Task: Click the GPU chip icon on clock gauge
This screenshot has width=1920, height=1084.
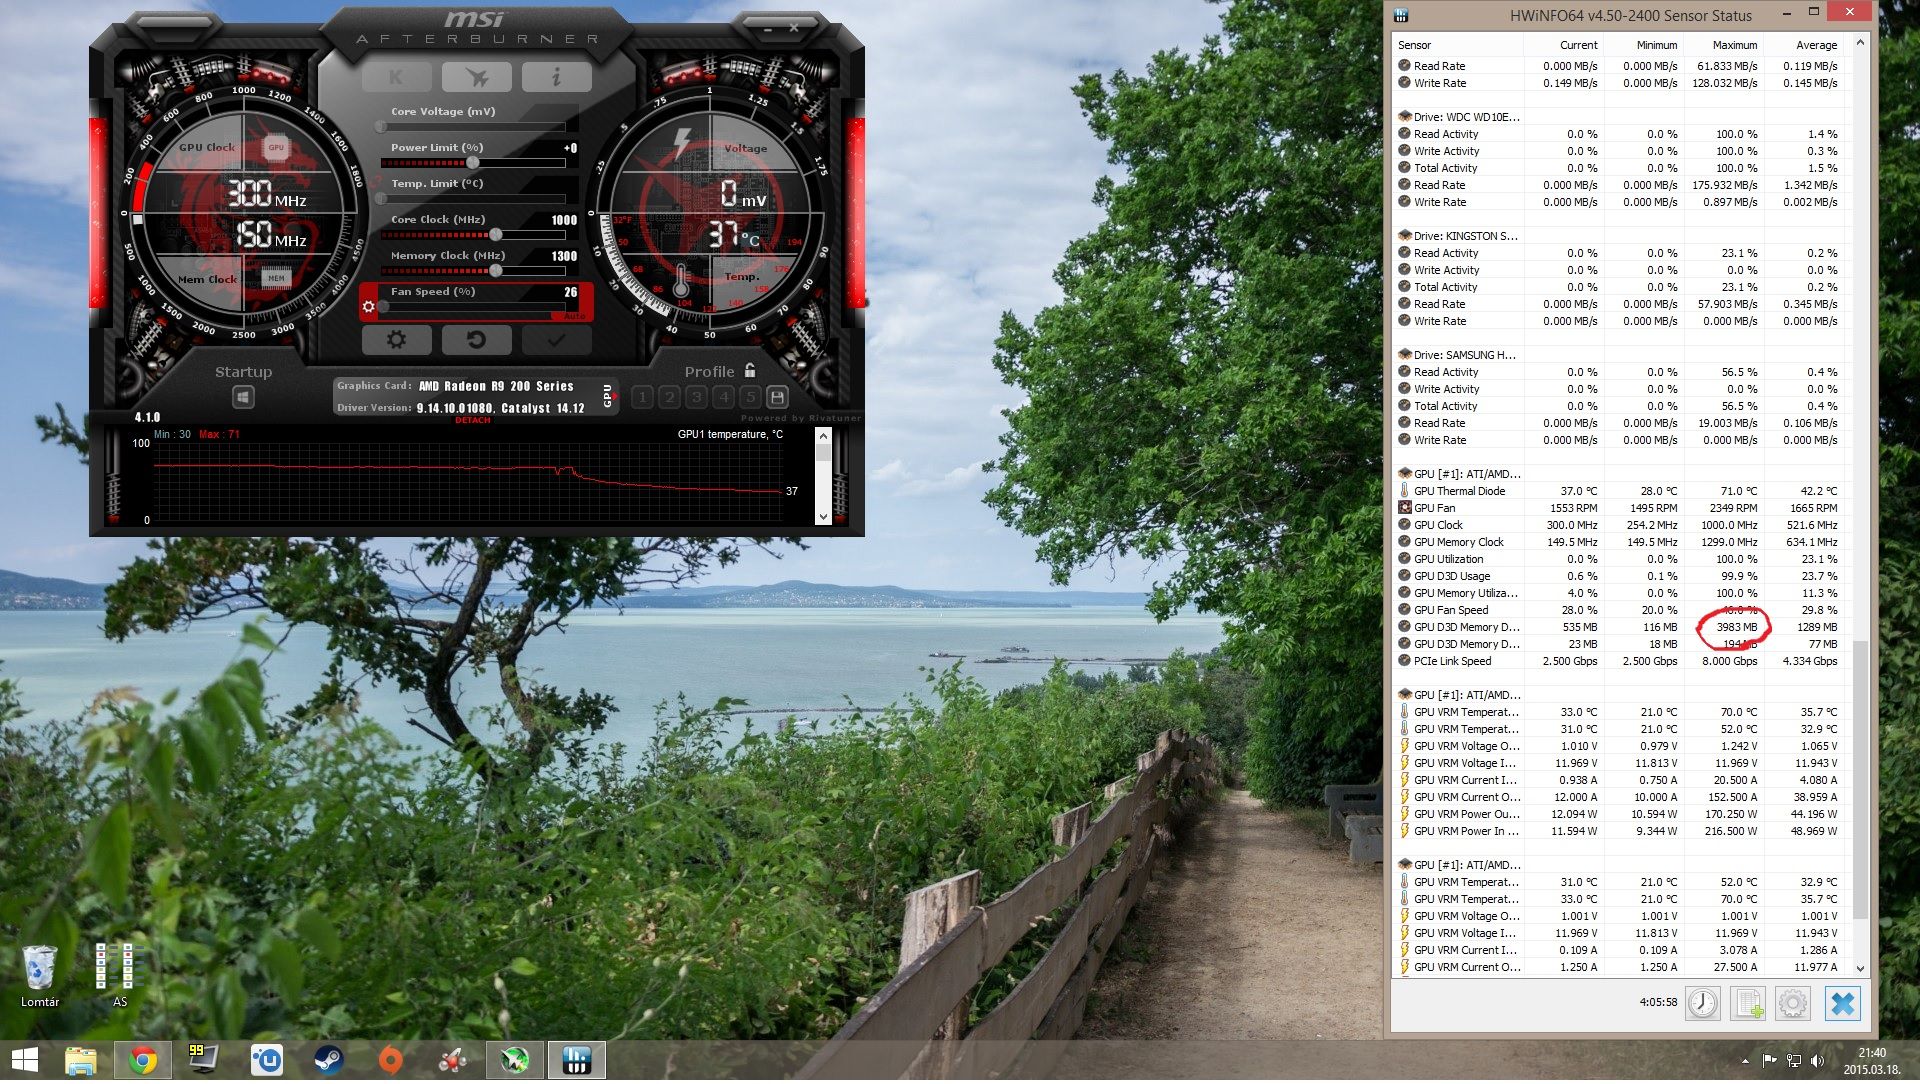Action: (x=276, y=148)
